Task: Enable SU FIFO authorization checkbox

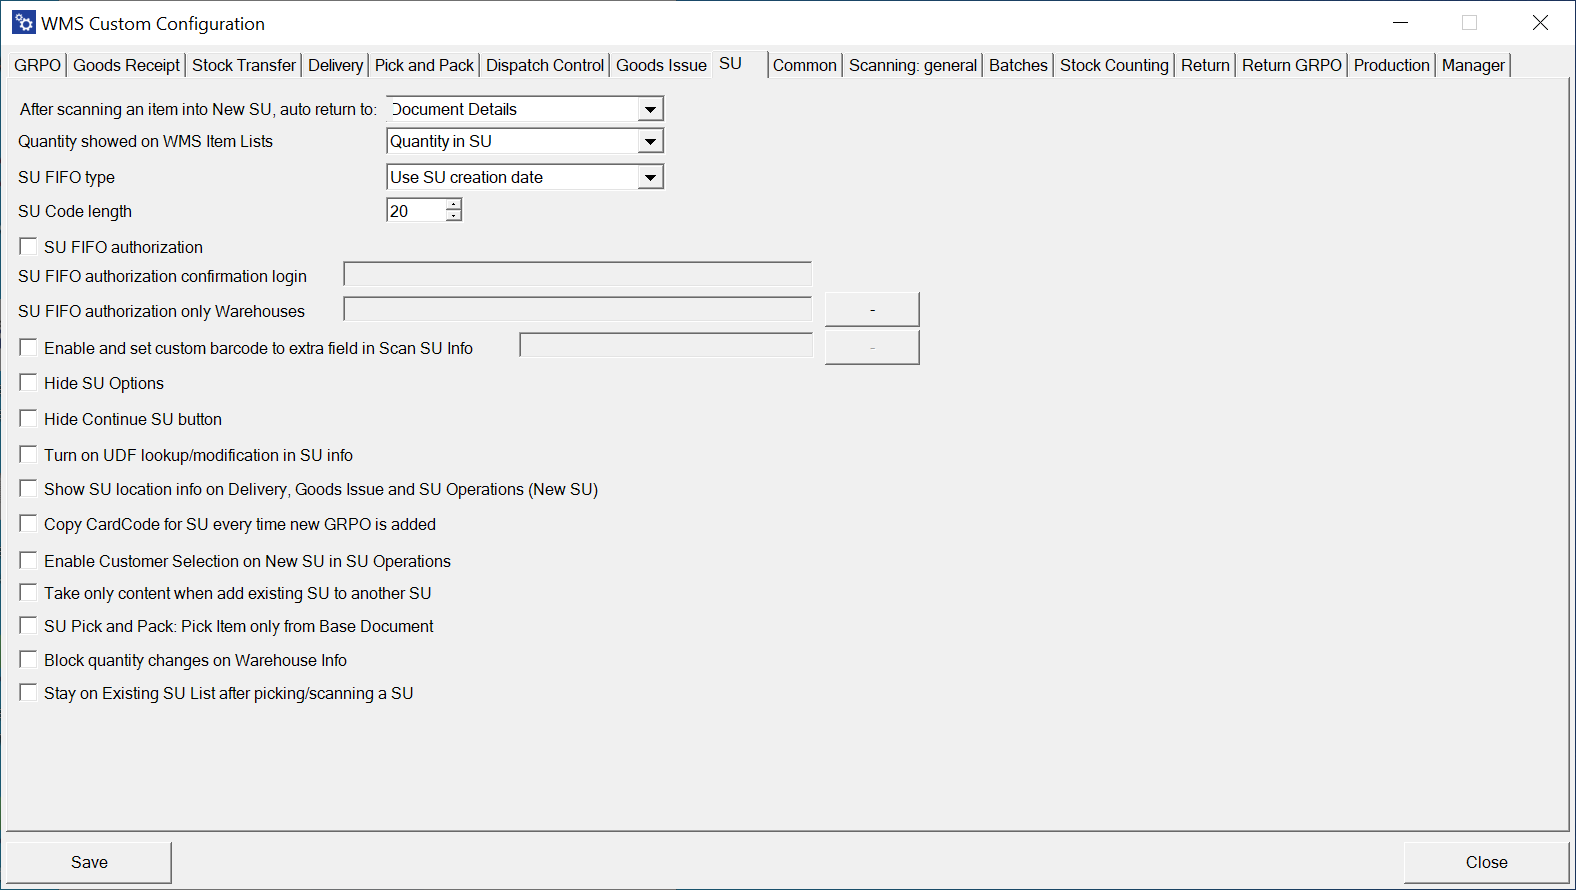Action: point(29,246)
